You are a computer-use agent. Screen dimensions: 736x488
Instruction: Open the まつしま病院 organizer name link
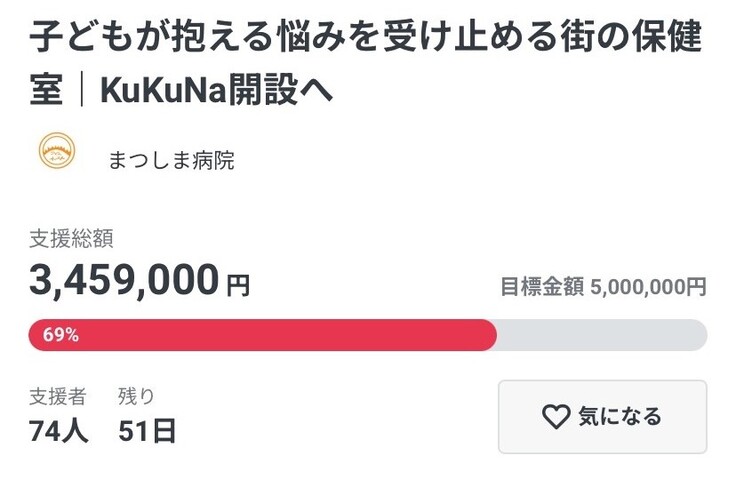[171, 160]
